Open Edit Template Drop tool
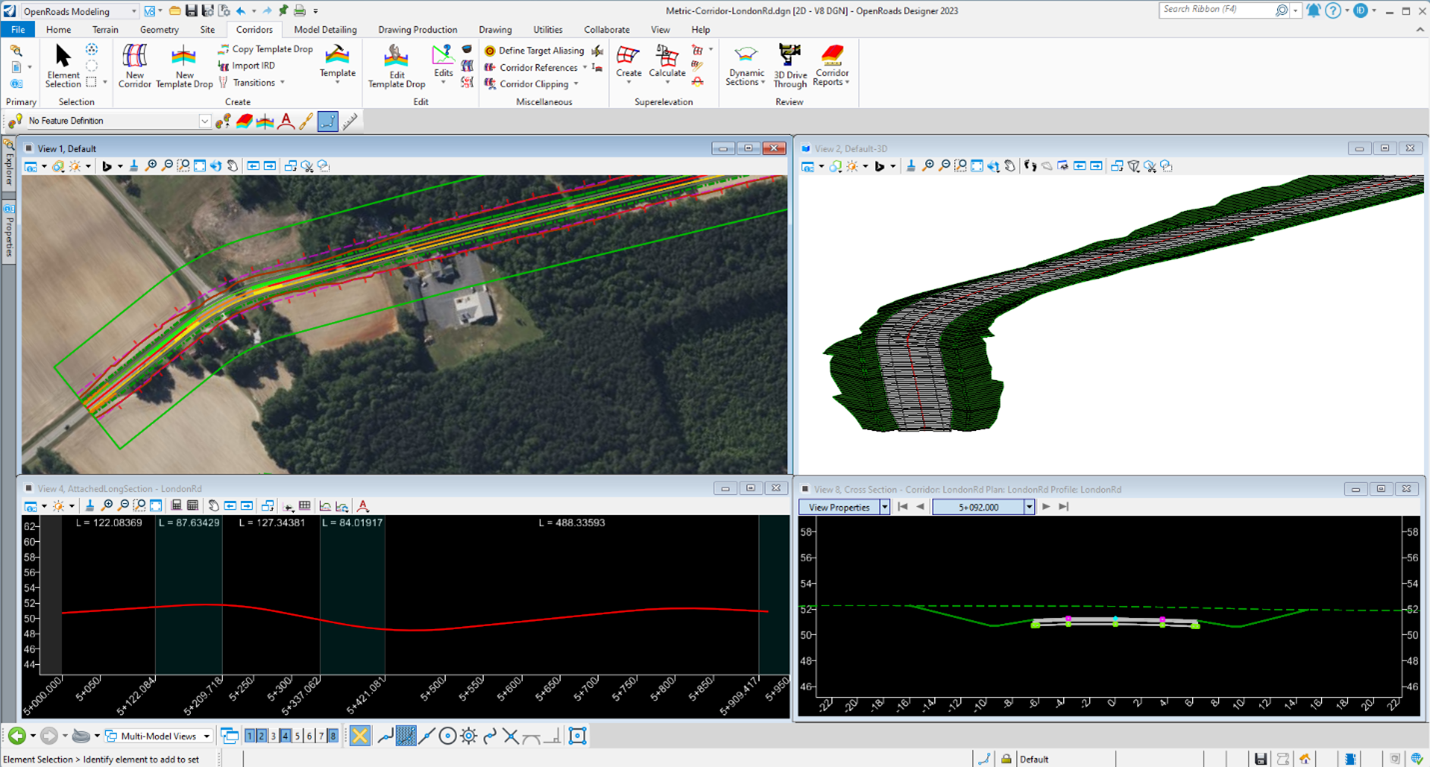 pyautogui.click(x=396, y=66)
